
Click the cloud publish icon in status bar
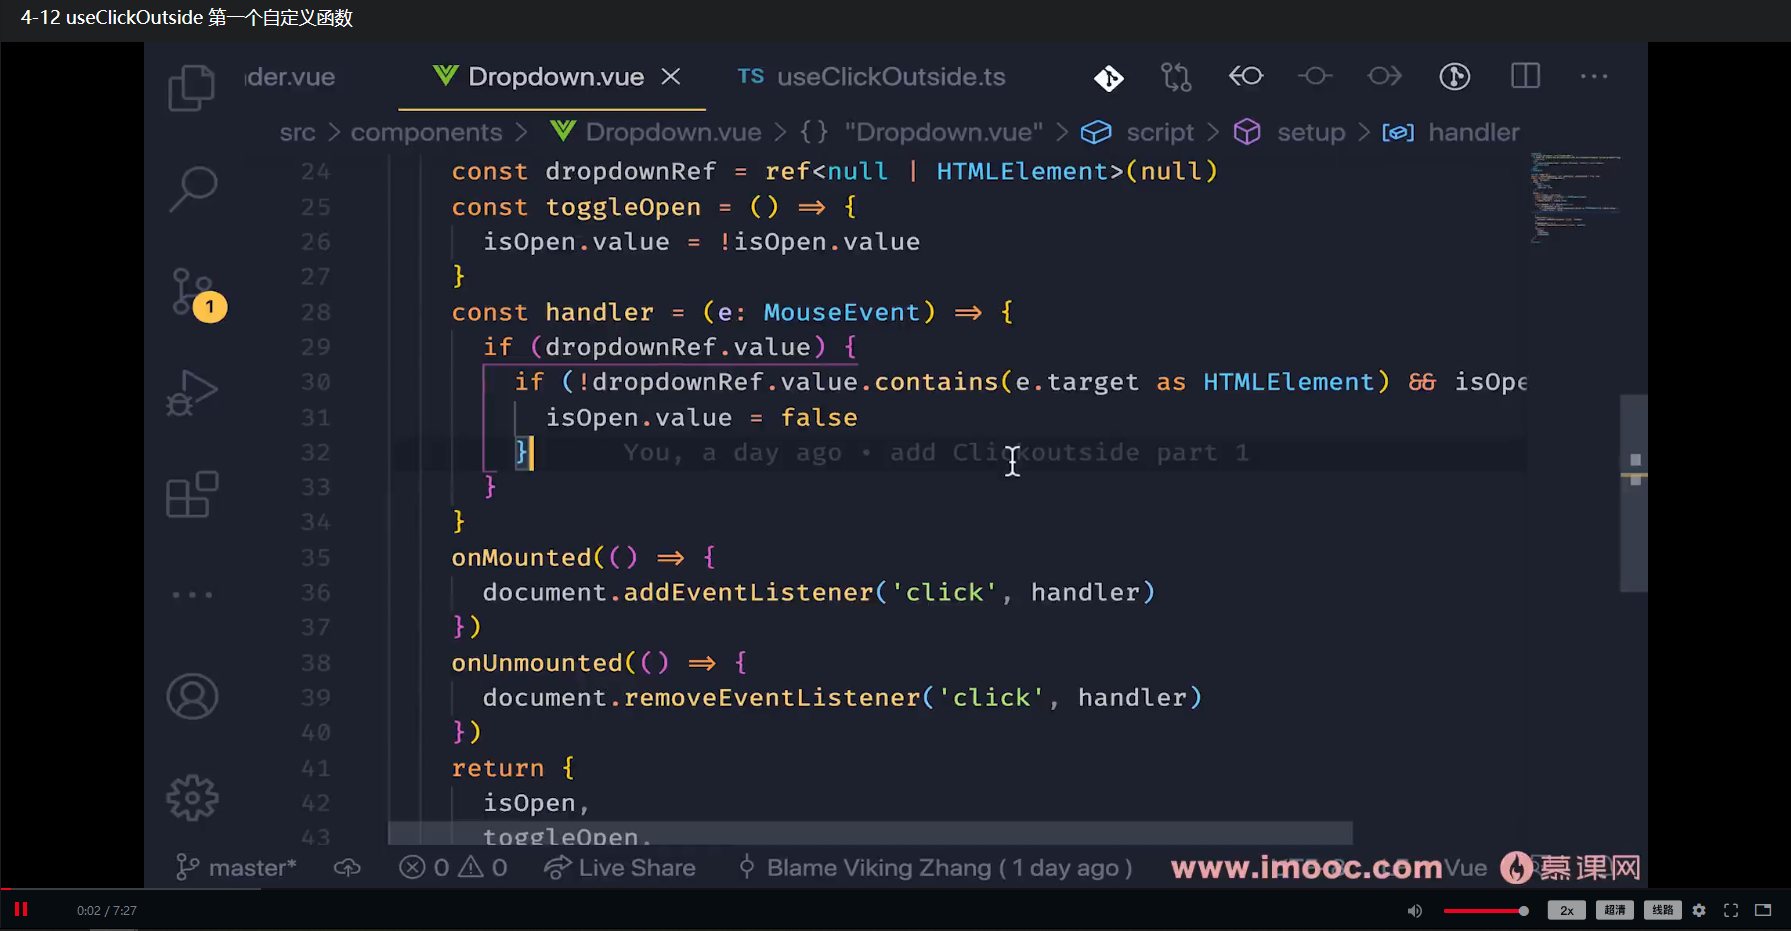(347, 867)
